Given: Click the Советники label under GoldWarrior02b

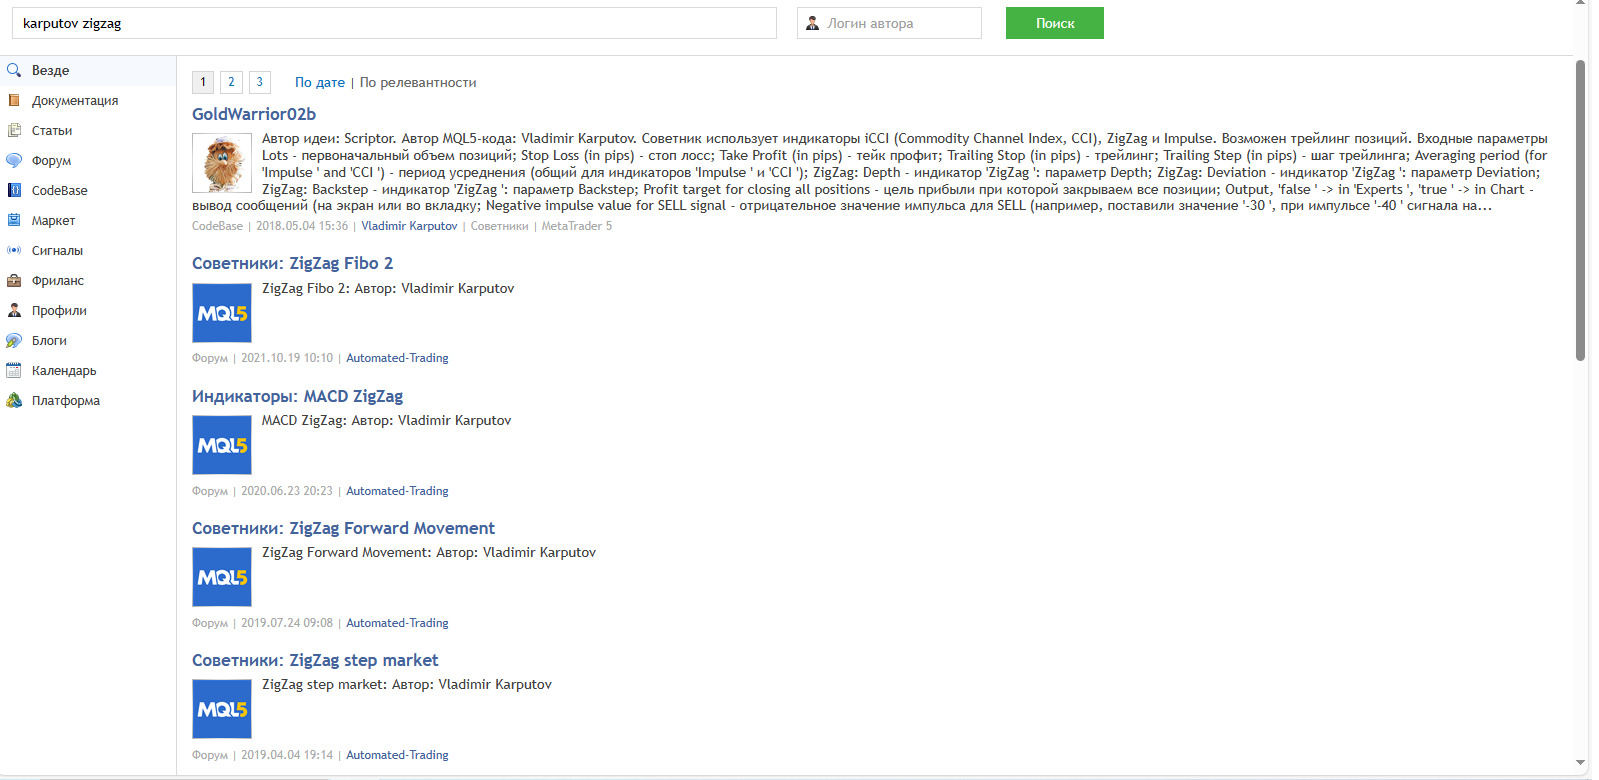Looking at the screenshot, I should click(x=499, y=226).
